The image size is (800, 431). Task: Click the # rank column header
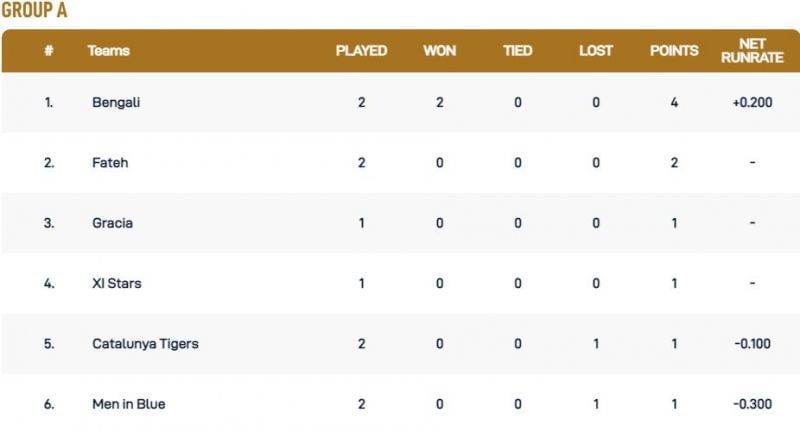click(x=48, y=51)
